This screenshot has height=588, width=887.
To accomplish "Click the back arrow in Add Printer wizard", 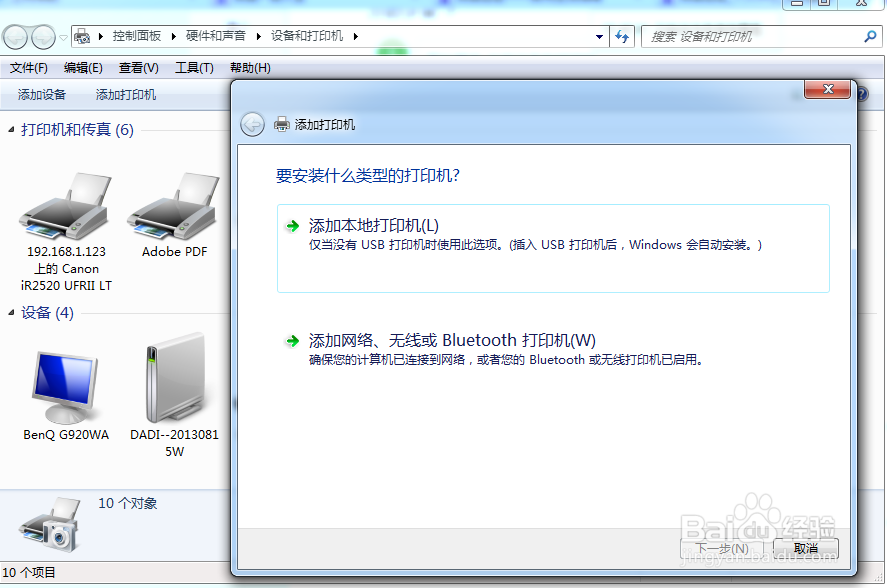I will pos(252,125).
